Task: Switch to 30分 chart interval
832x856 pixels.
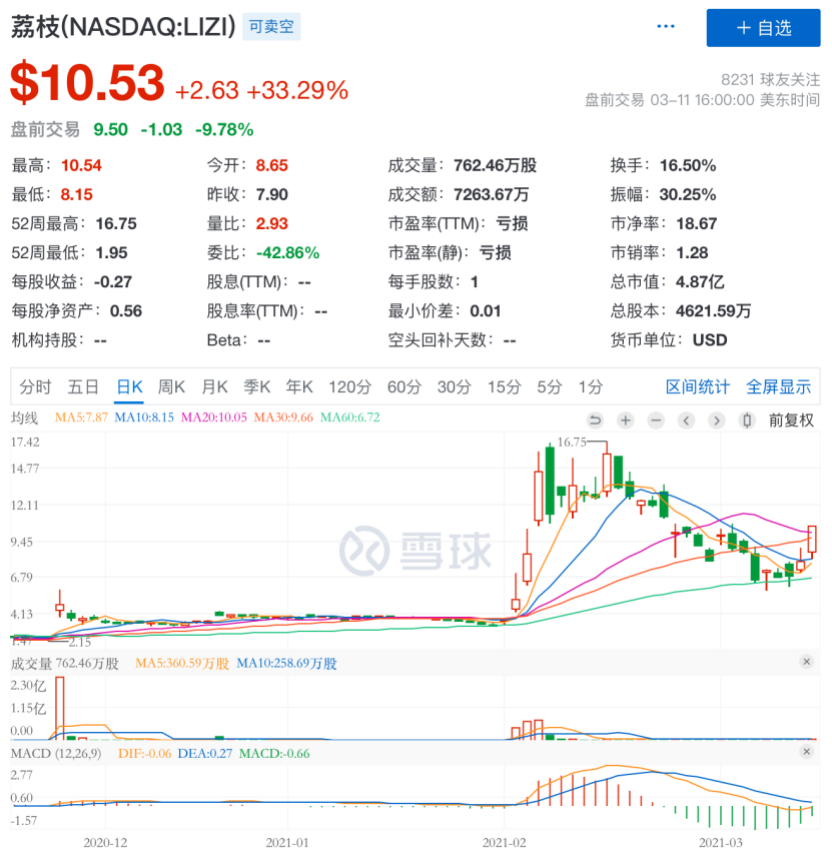Action: point(454,387)
